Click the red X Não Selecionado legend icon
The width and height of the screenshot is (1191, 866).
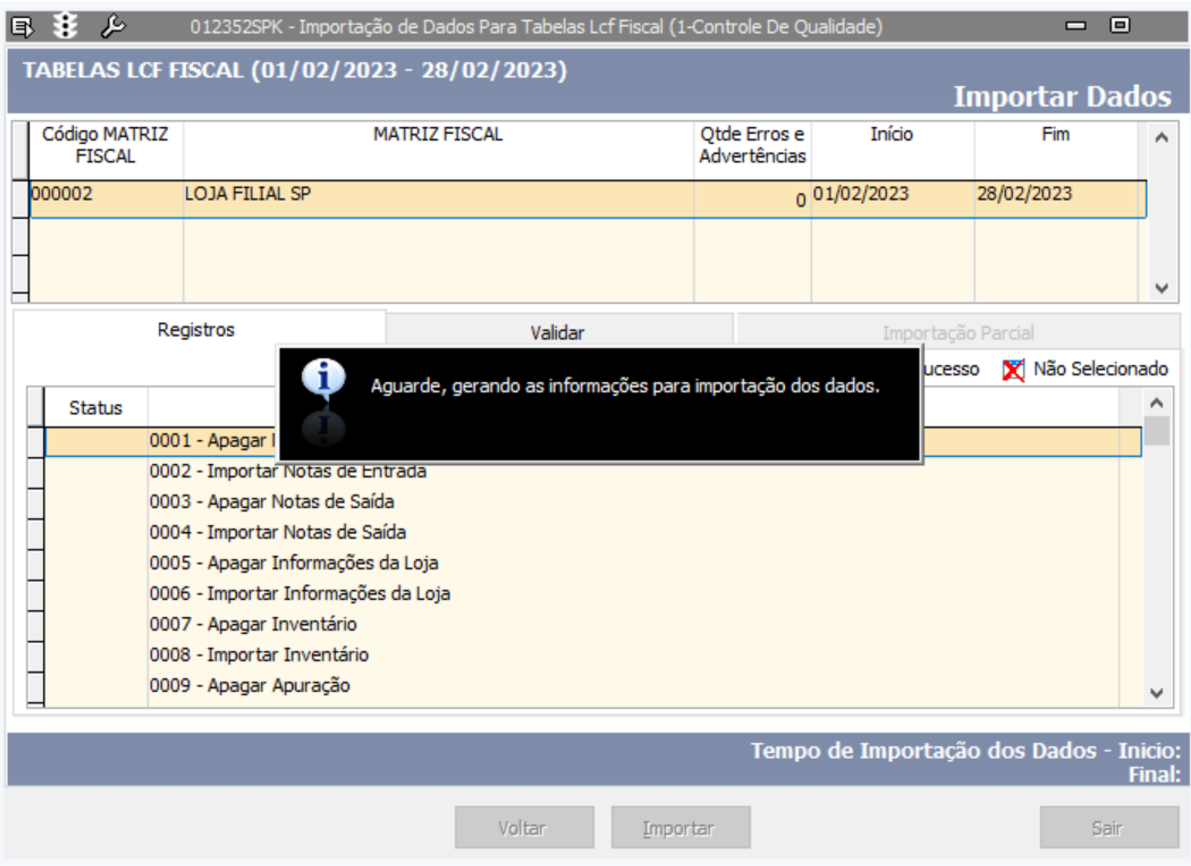[x=1013, y=370]
